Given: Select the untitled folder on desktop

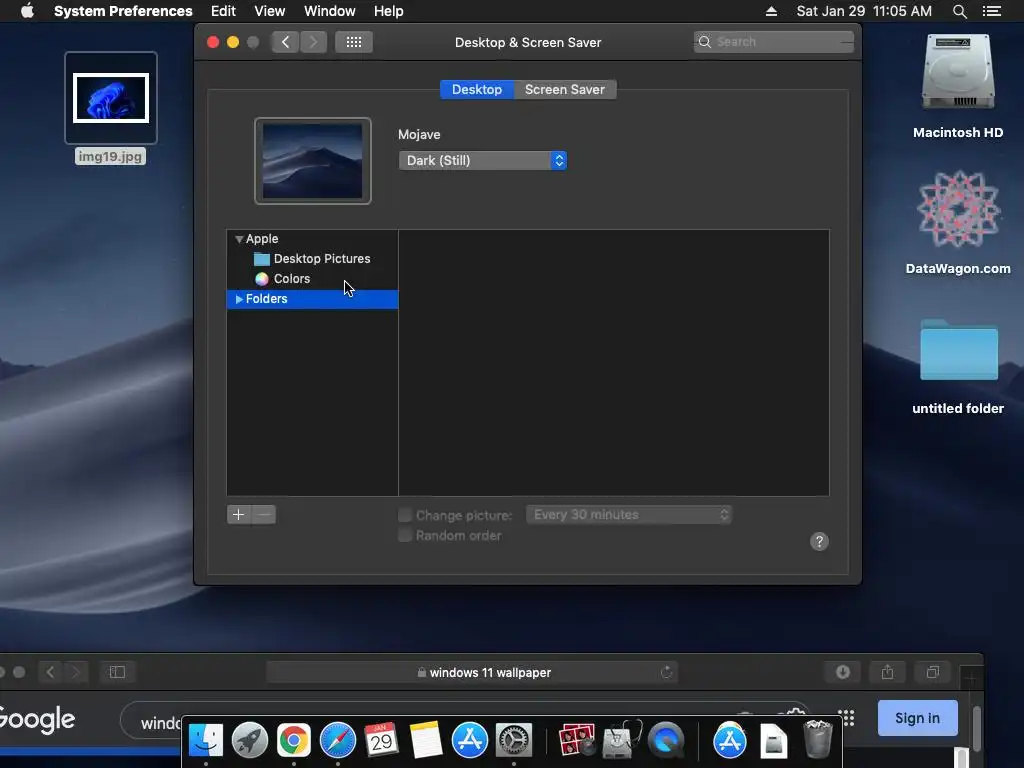Looking at the screenshot, I should pyautogui.click(x=958, y=367).
